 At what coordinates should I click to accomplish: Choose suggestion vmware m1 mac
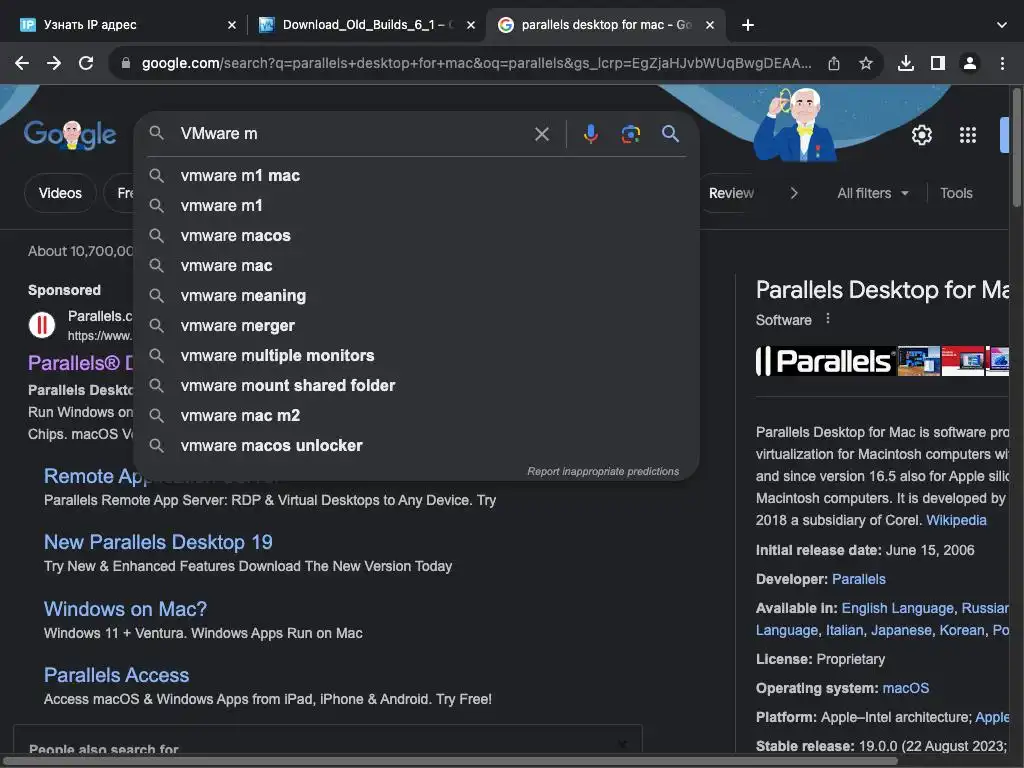point(416,176)
